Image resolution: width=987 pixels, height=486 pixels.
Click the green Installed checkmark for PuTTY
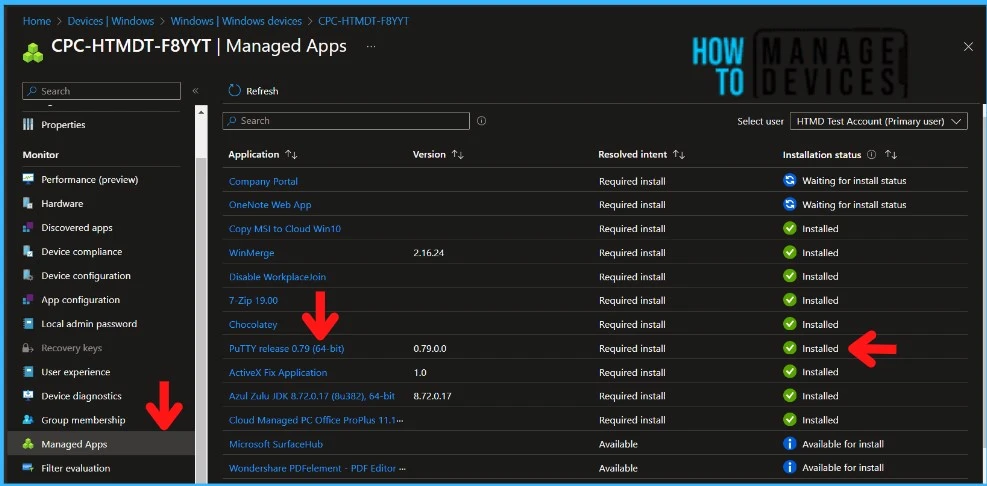click(789, 348)
